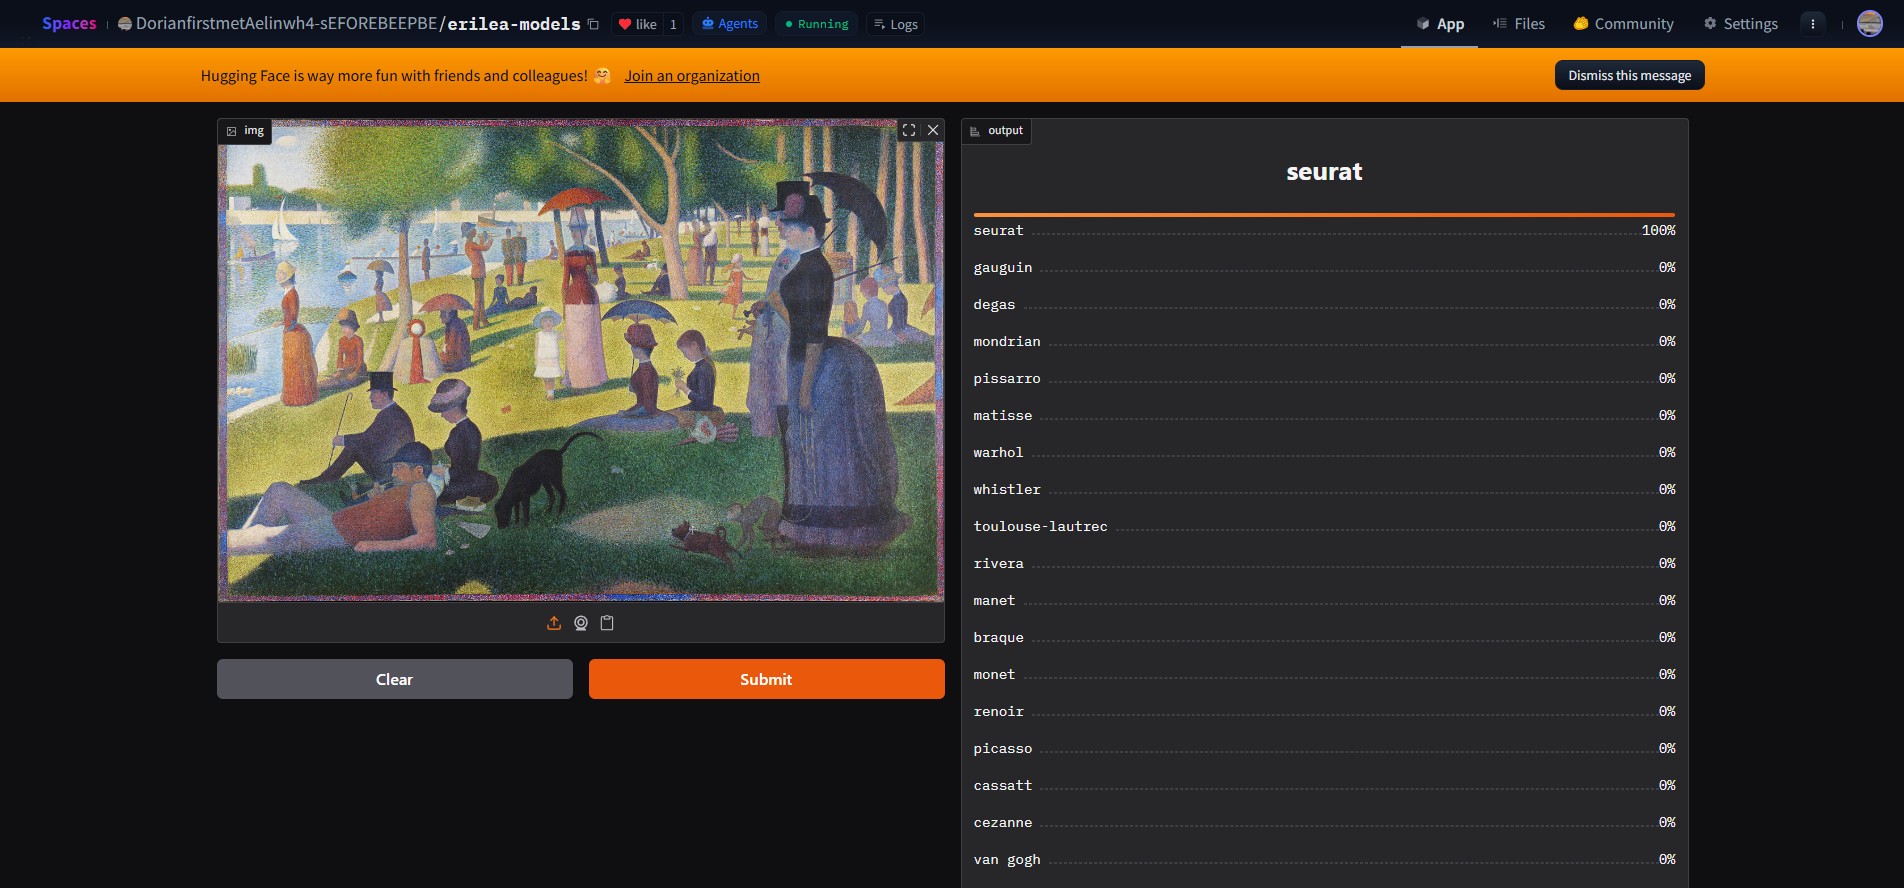Screen dimensions: 1904x888
Task: Click the 'output' panel label
Action: click(x=996, y=131)
